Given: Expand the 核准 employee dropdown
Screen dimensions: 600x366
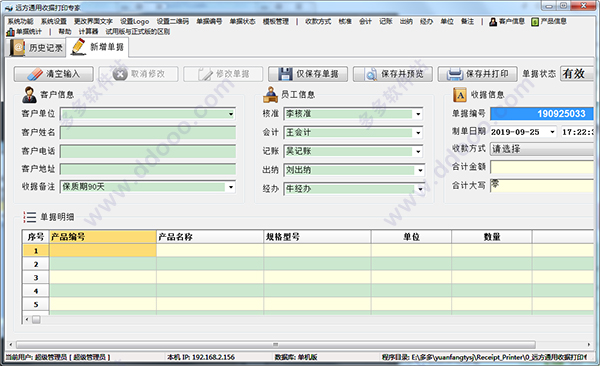Looking at the screenshot, I should point(418,114).
